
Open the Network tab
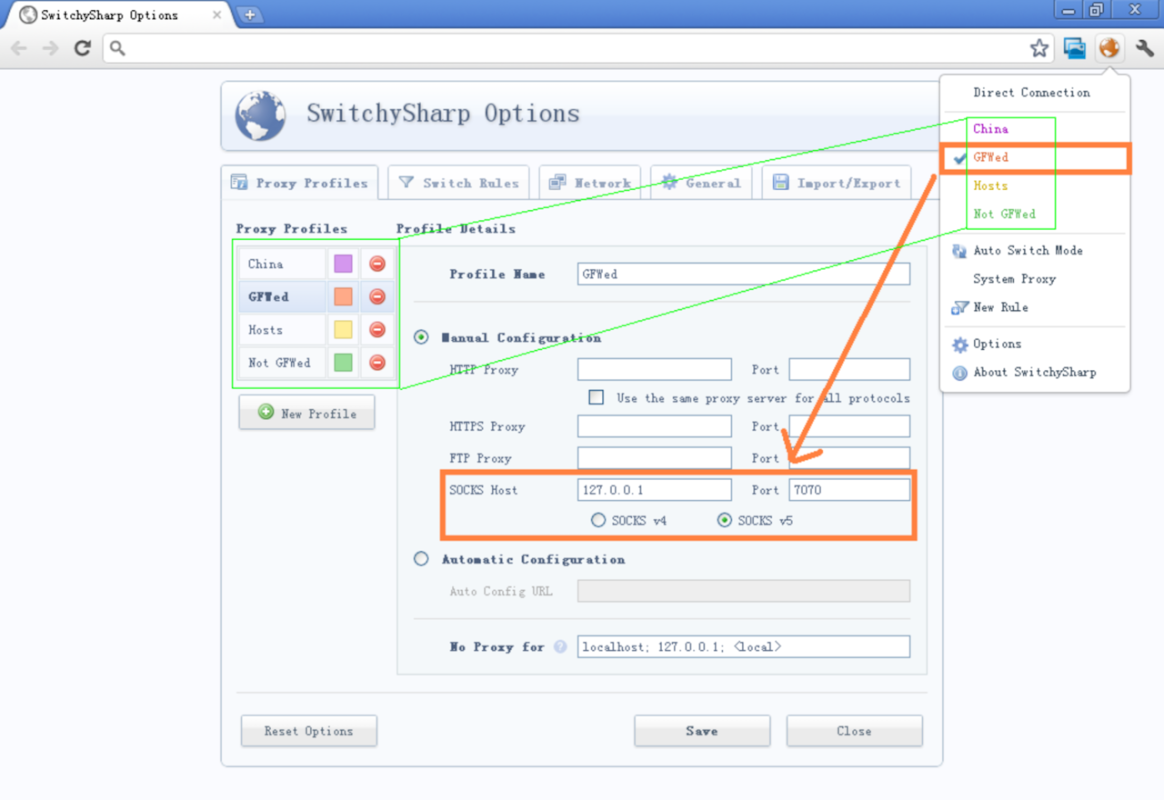click(590, 183)
